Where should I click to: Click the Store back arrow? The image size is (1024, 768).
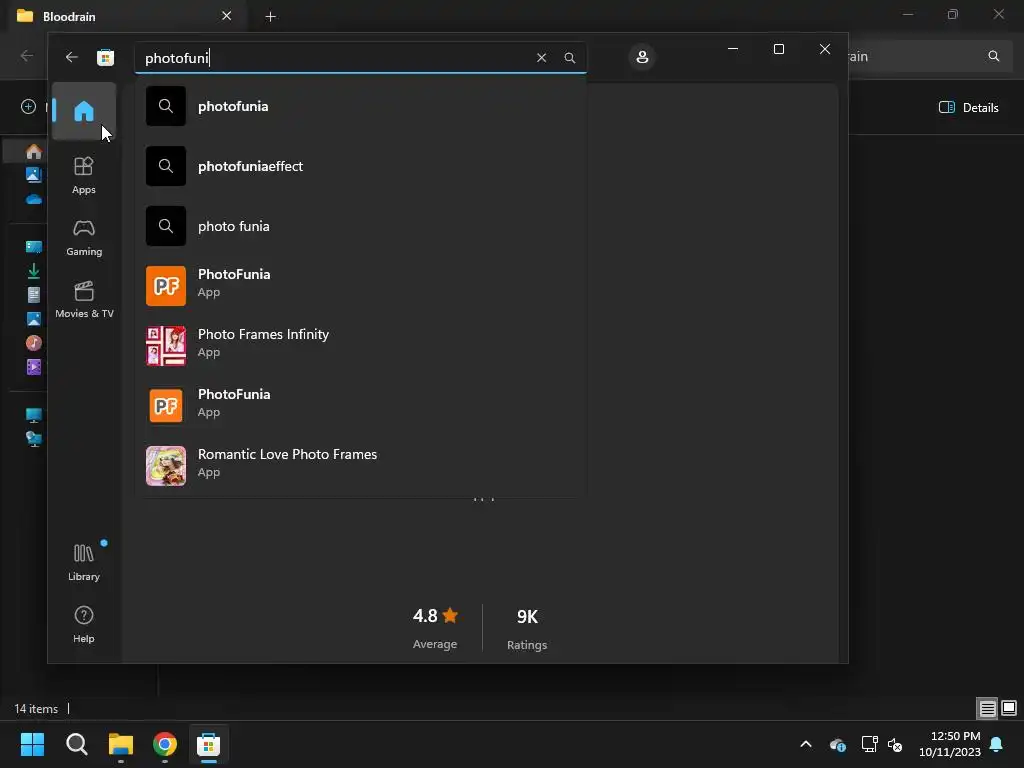click(72, 57)
